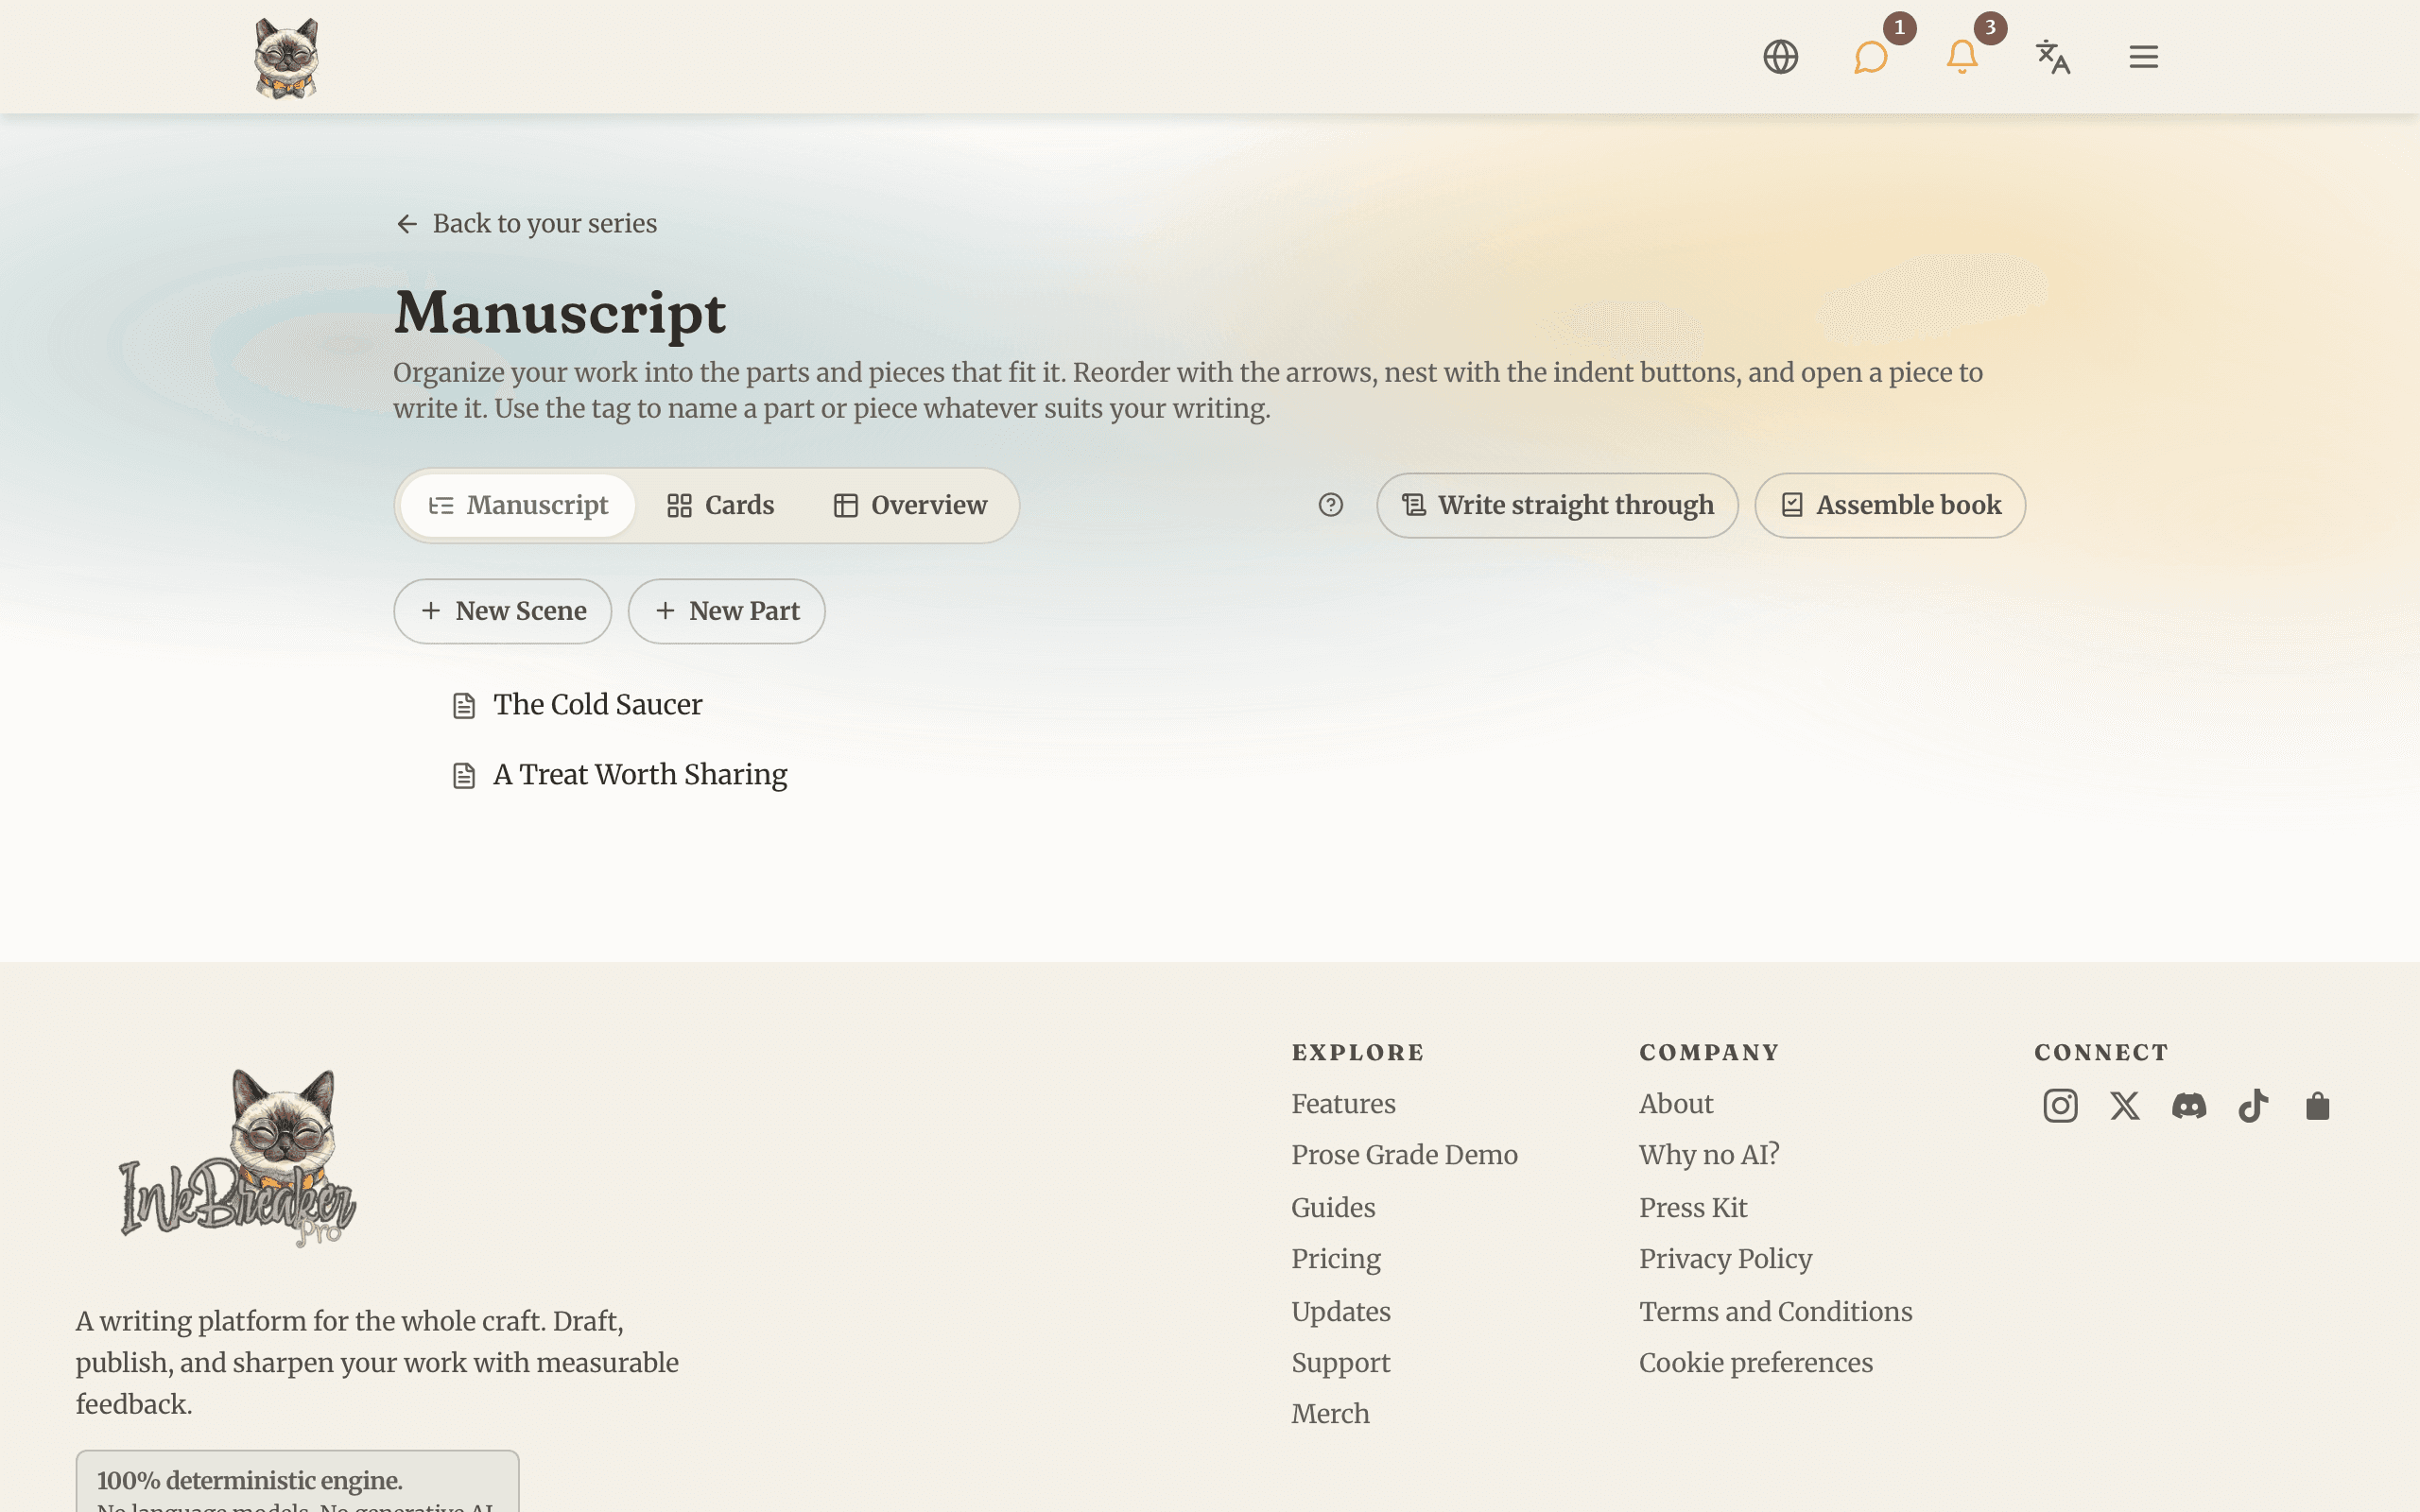Switch to the Manuscript view tab
2420x1512 pixels.
[x=518, y=505]
